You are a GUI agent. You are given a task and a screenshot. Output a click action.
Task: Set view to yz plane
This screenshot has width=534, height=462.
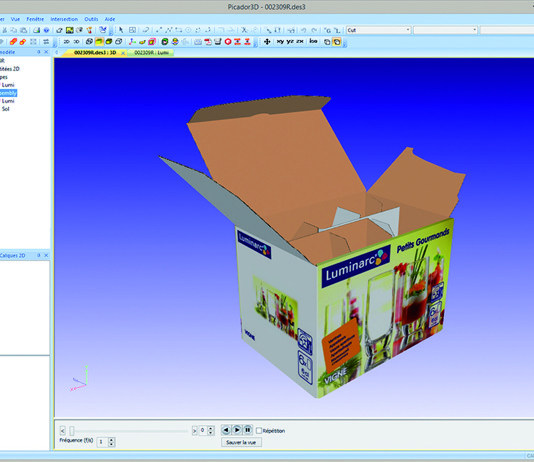(x=290, y=42)
